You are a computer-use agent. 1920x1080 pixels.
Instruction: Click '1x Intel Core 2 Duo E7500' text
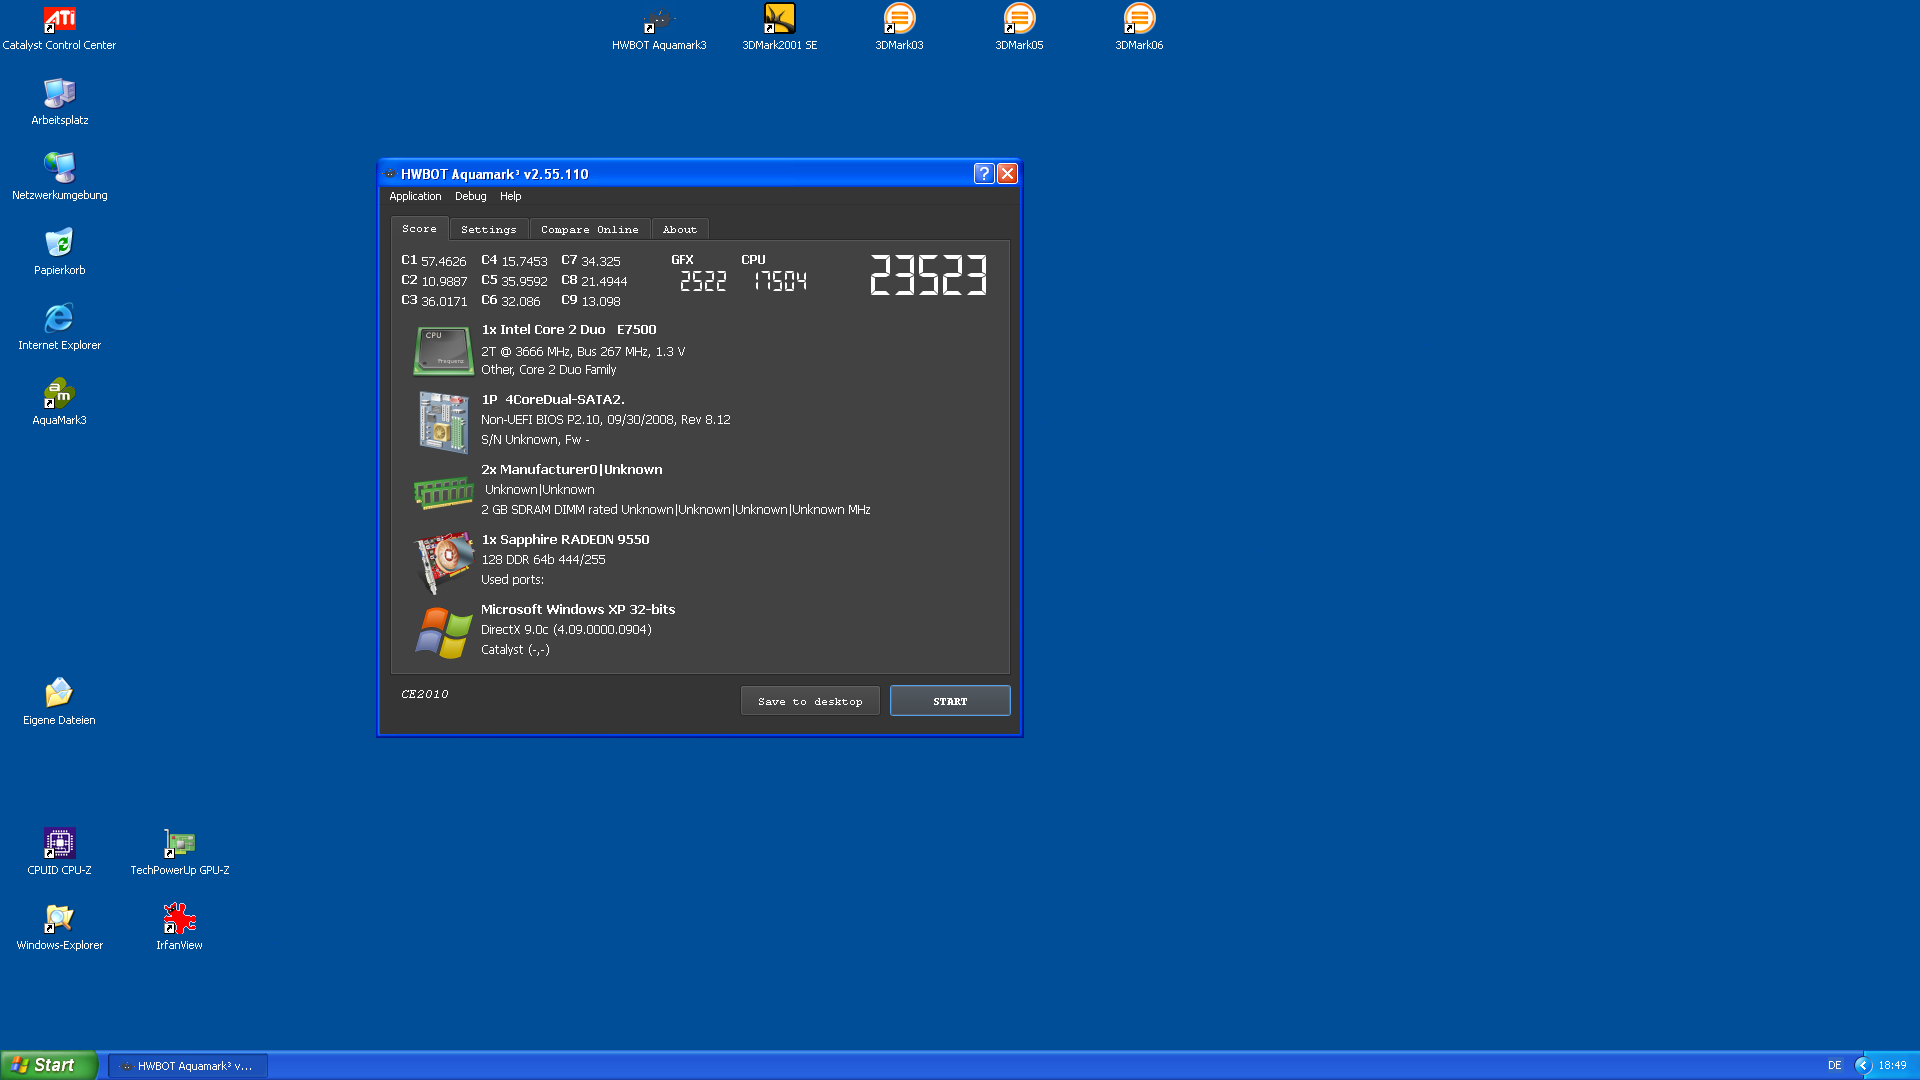(x=569, y=329)
